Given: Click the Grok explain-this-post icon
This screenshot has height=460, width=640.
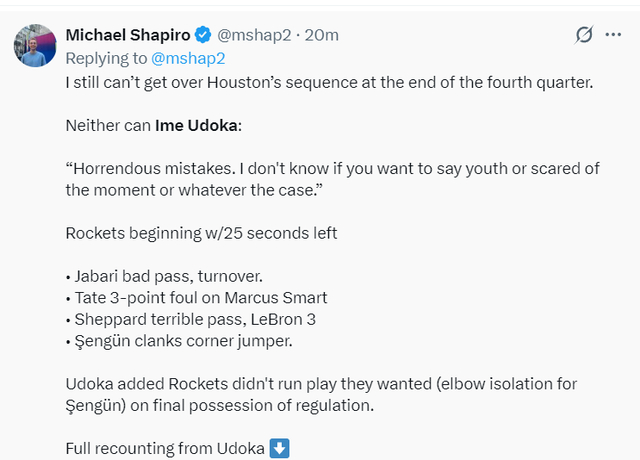Looking at the screenshot, I should pos(584,35).
